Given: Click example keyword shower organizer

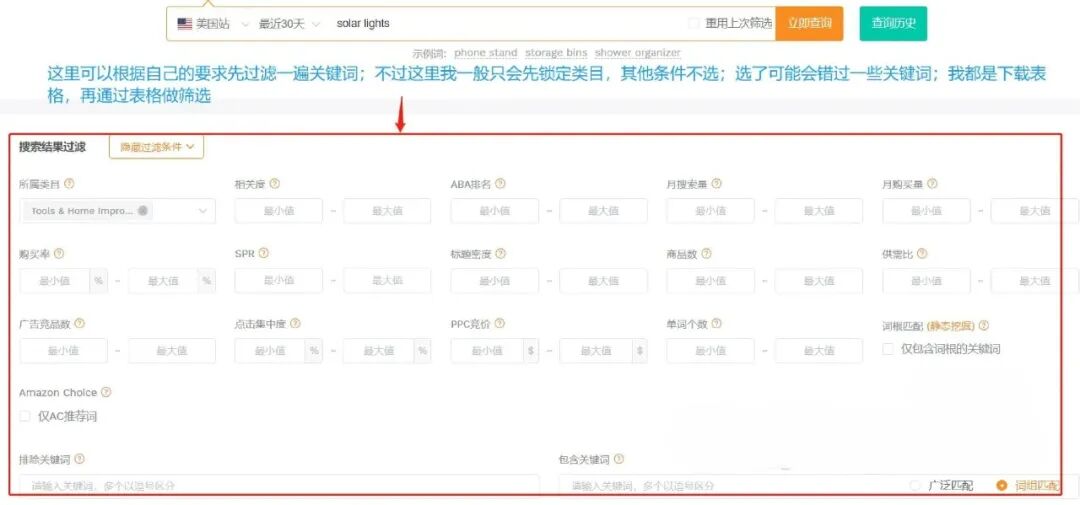Looking at the screenshot, I should [638, 53].
